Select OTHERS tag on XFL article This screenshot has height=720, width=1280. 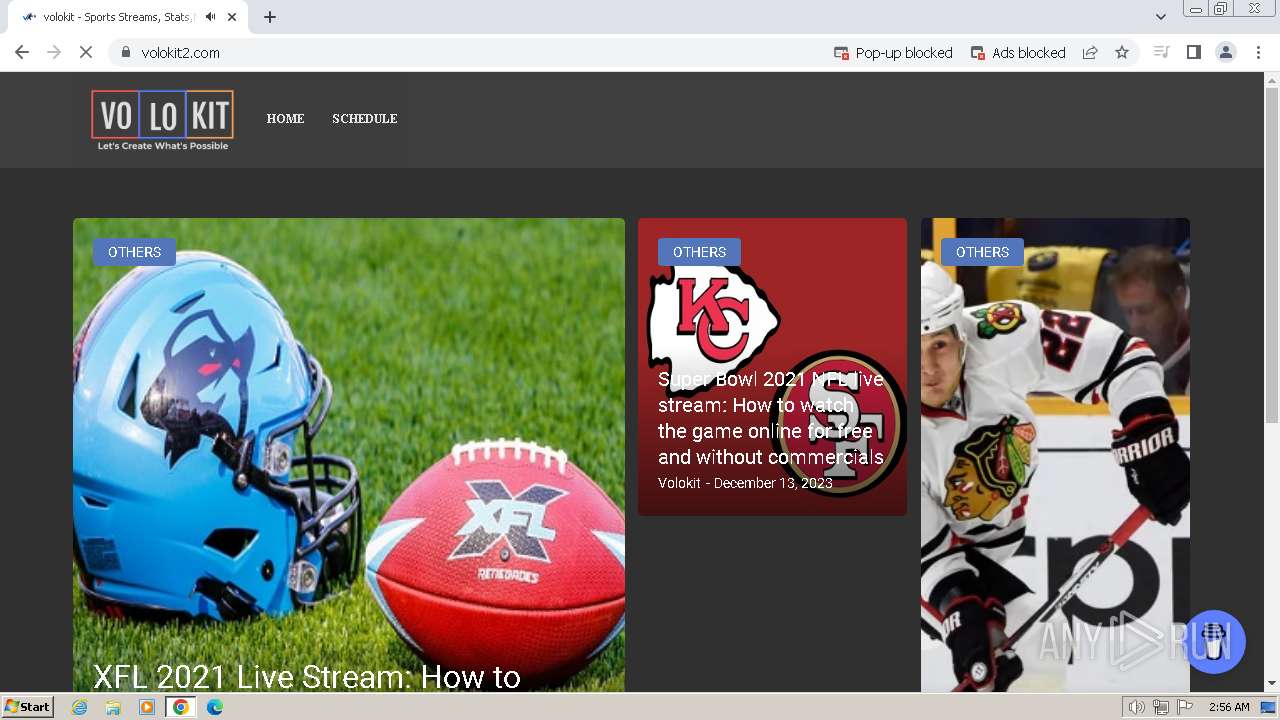tap(134, 252)
